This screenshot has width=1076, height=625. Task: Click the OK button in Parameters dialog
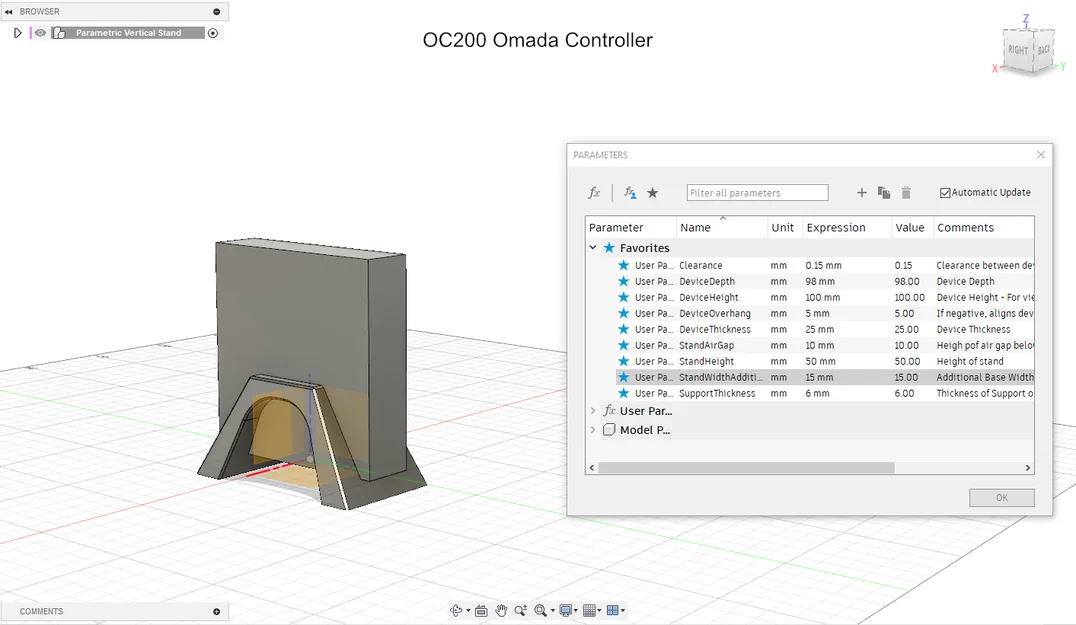[1001, 497]
